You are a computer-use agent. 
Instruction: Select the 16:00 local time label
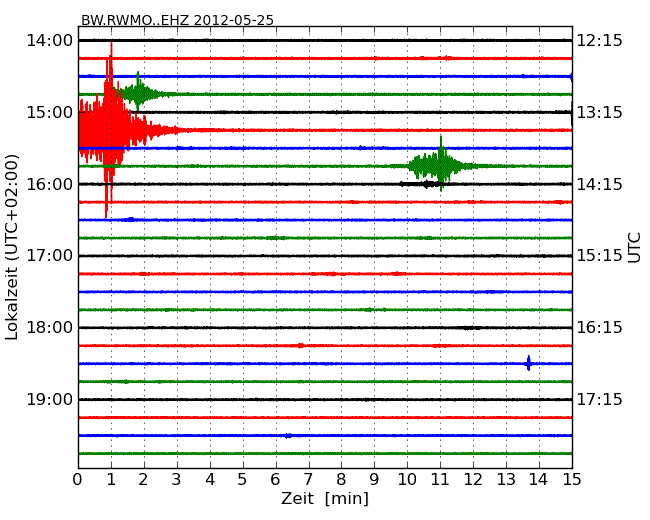pos(49,184)
